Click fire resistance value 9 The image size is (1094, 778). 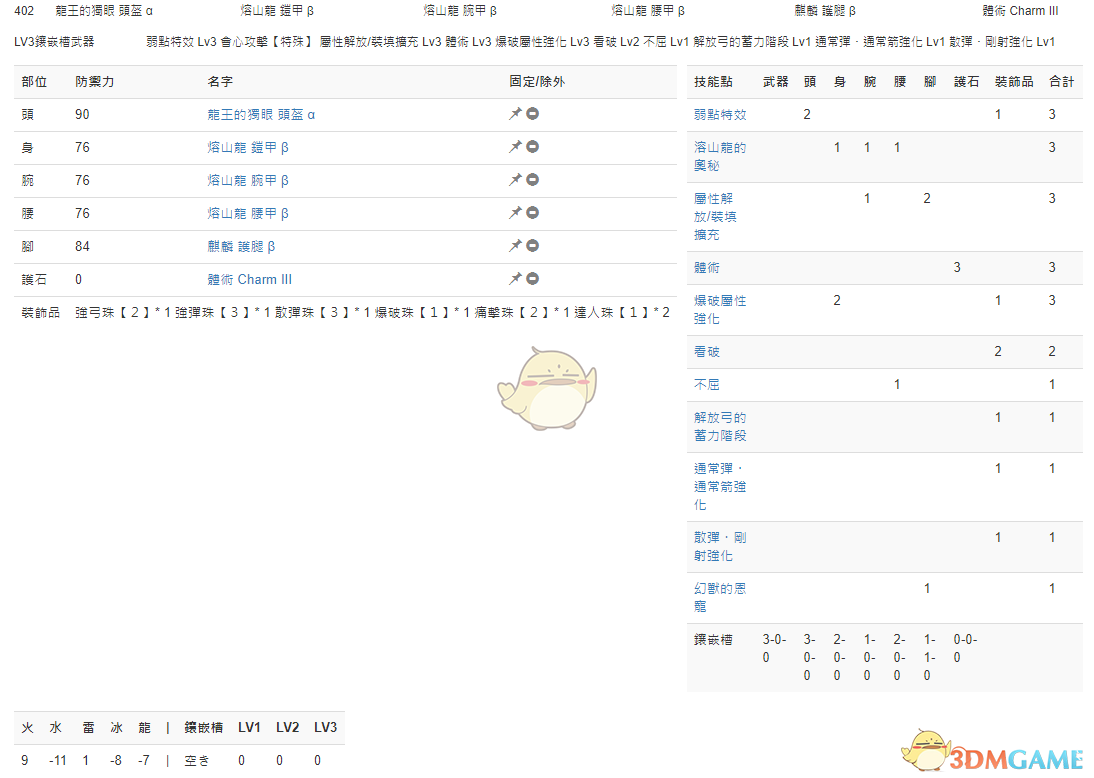coord(25,761)
